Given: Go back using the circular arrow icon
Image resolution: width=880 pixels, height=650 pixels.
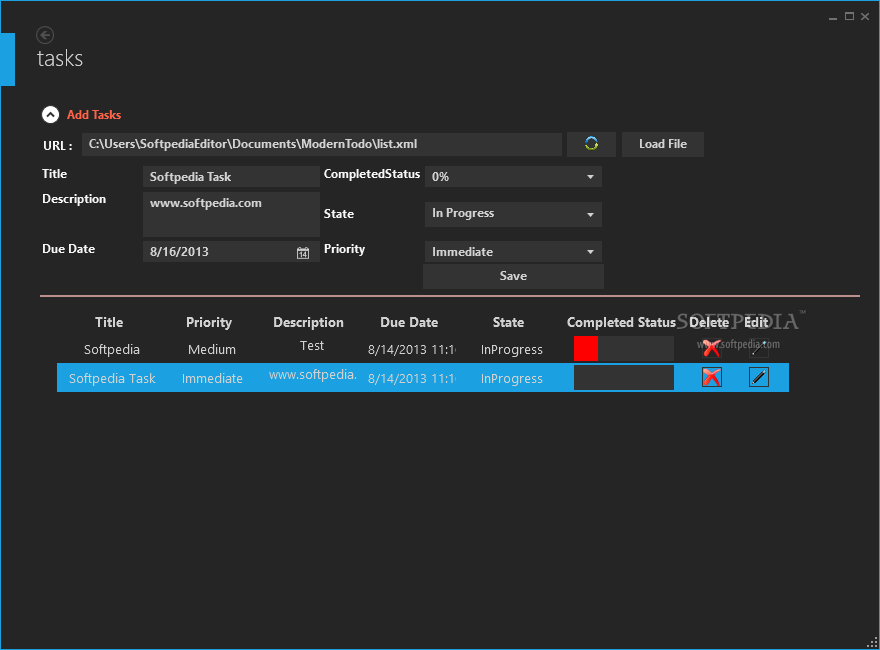Looking at the screenshot, I should [45, 35].
